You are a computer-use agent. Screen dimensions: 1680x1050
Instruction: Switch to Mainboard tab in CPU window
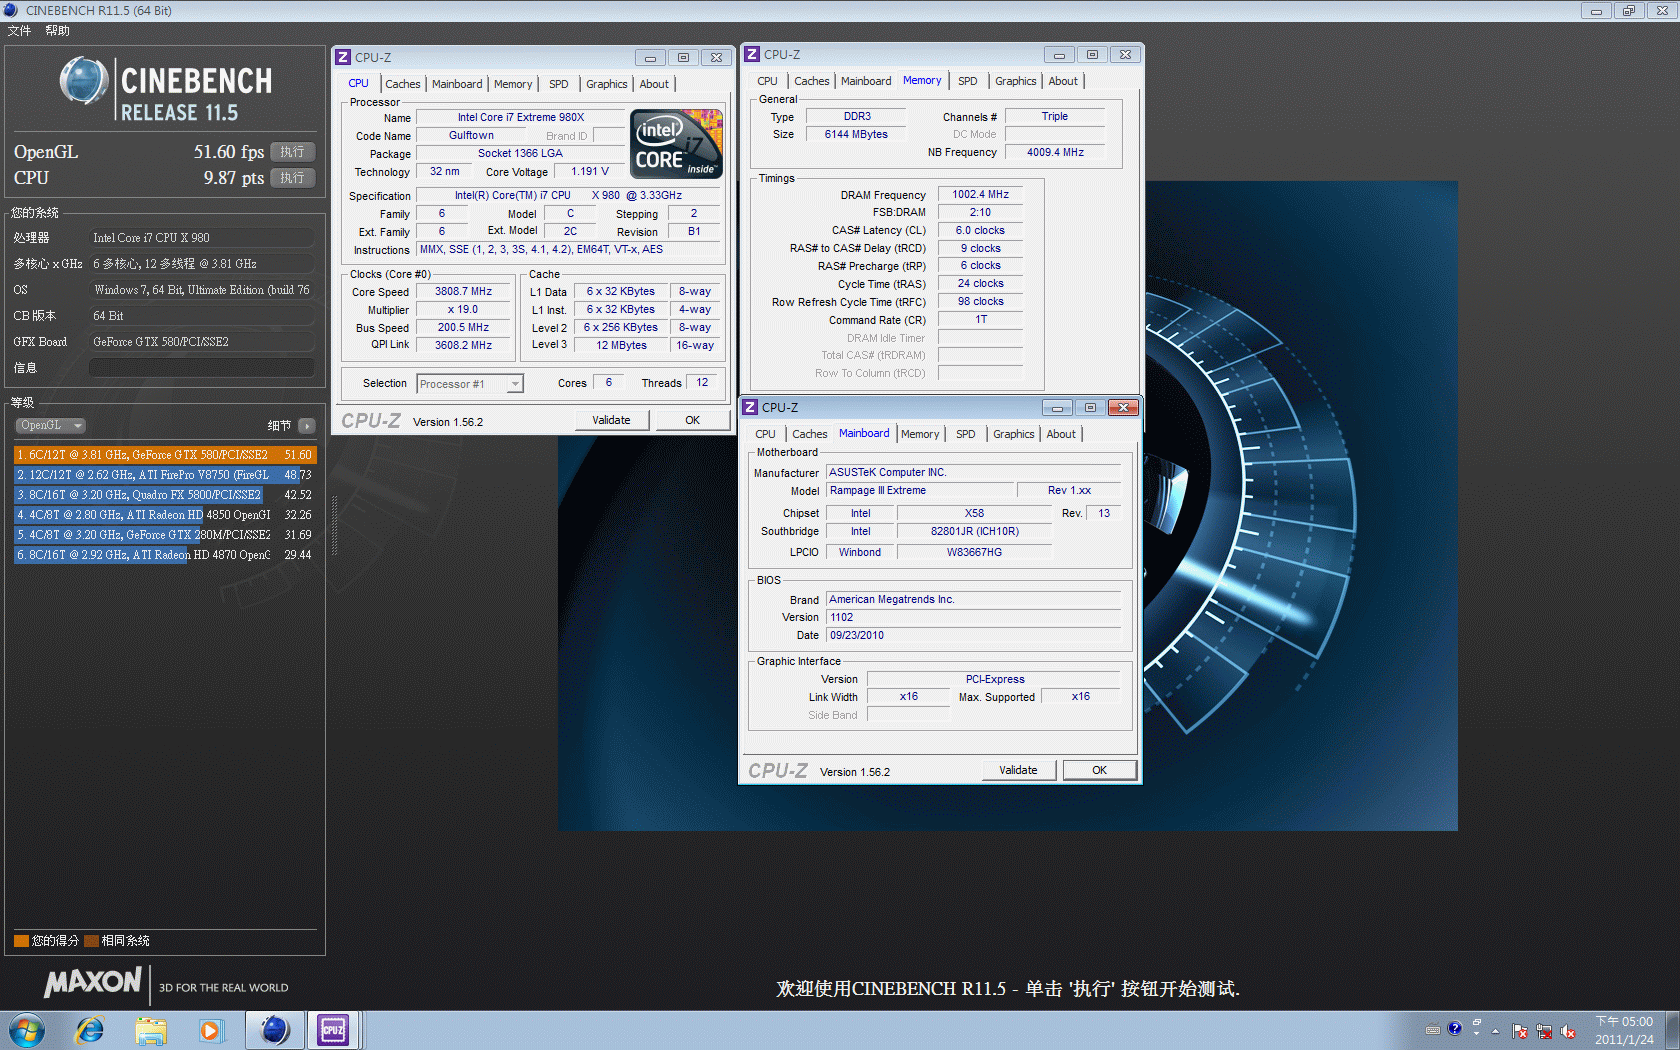tap(457, 84)
